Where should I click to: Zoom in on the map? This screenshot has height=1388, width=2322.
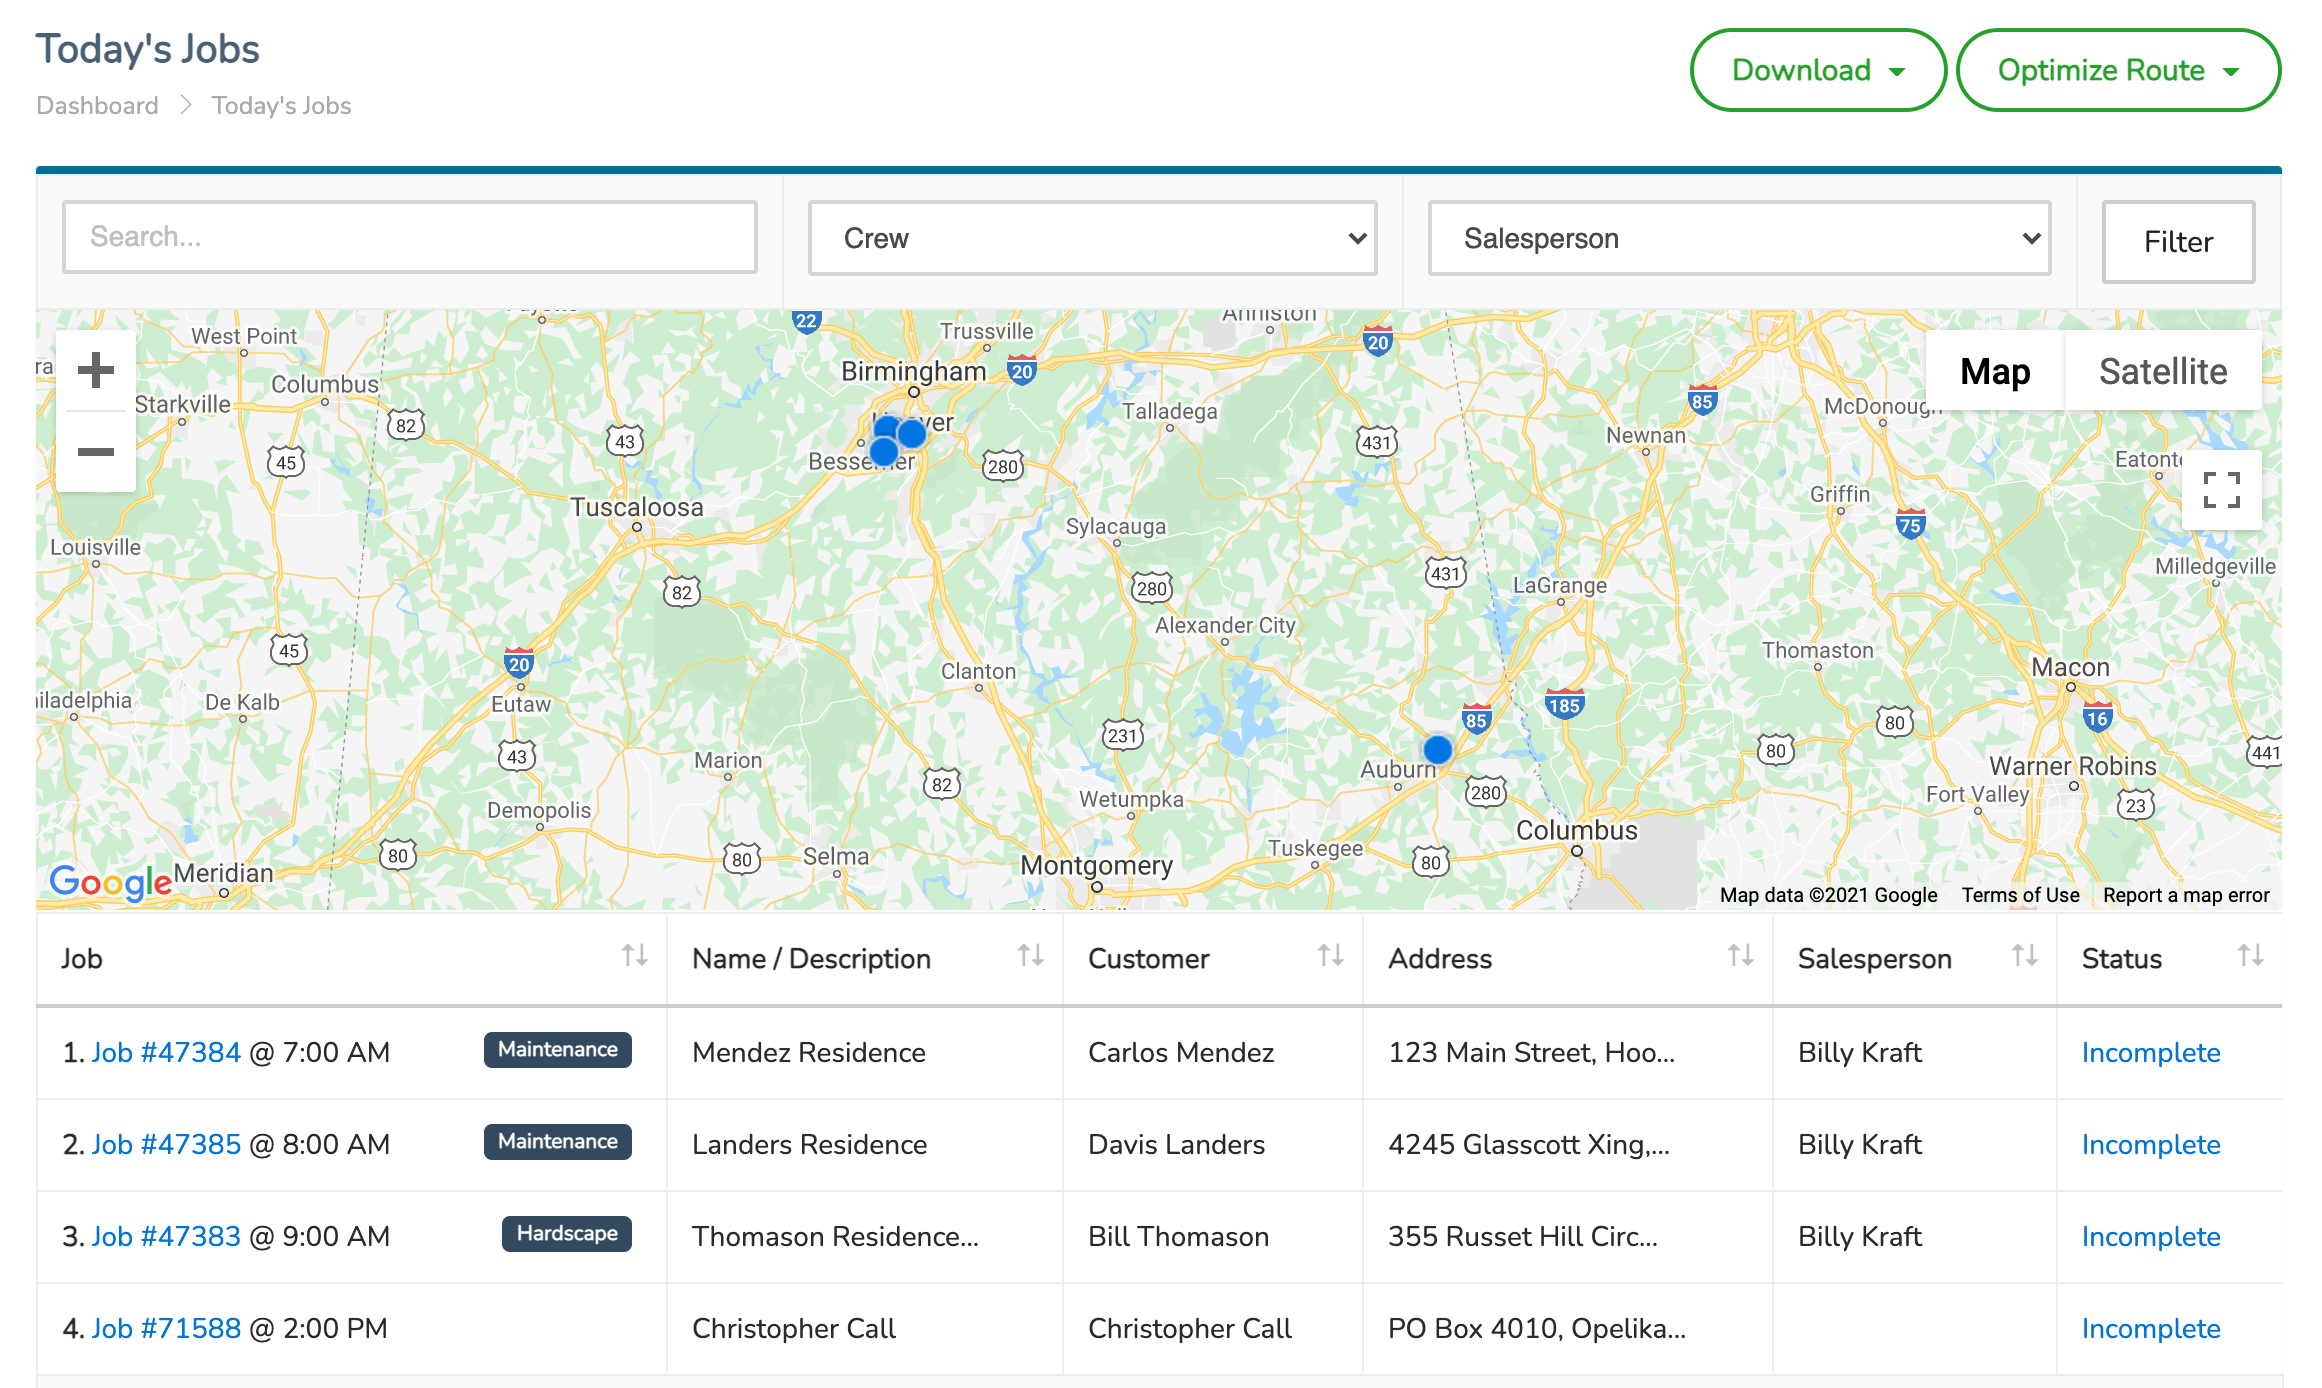coord(96,370)
